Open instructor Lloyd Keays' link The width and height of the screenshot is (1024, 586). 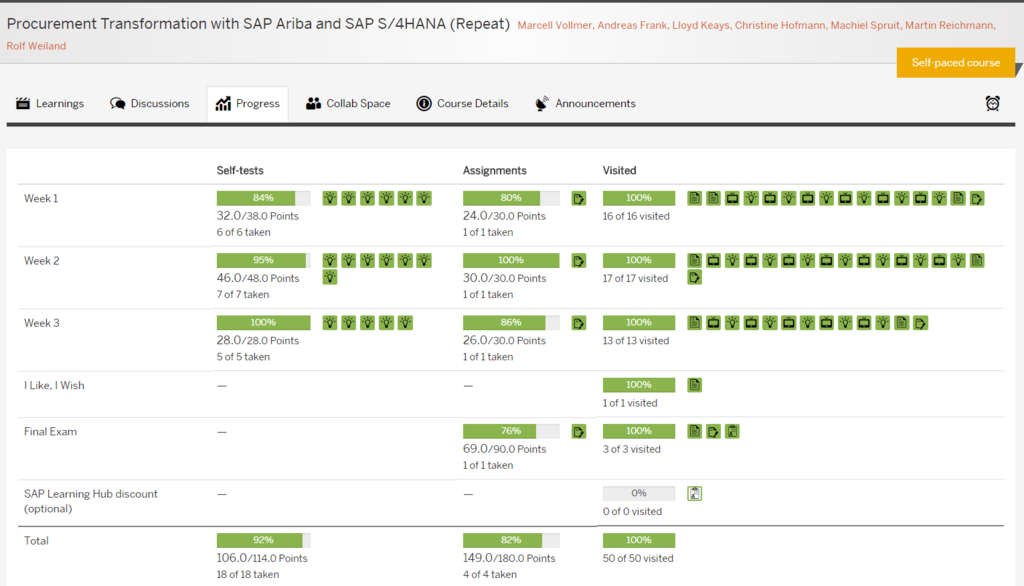701,25
